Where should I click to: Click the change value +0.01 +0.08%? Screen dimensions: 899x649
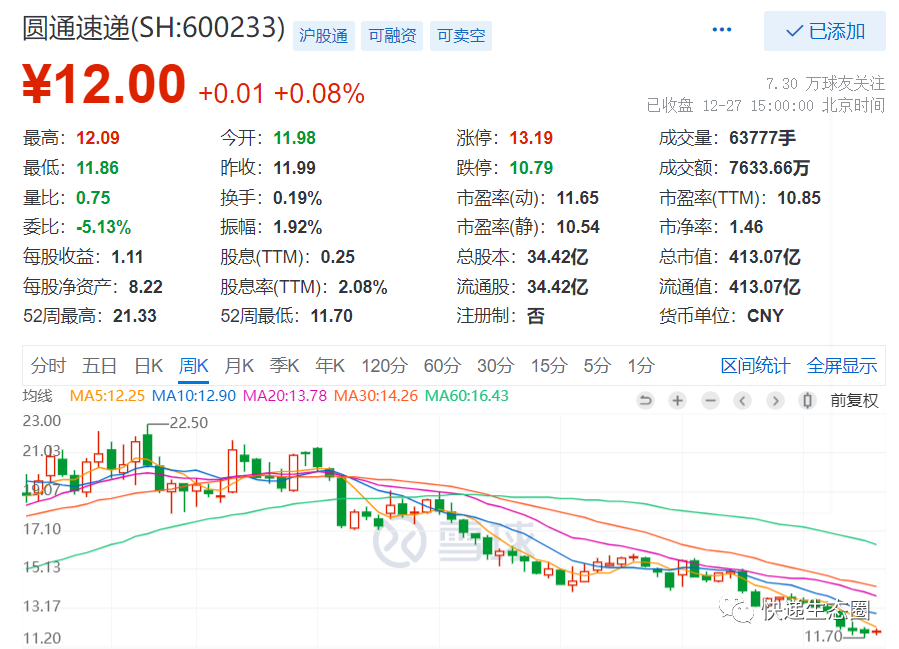coord(281,93)
